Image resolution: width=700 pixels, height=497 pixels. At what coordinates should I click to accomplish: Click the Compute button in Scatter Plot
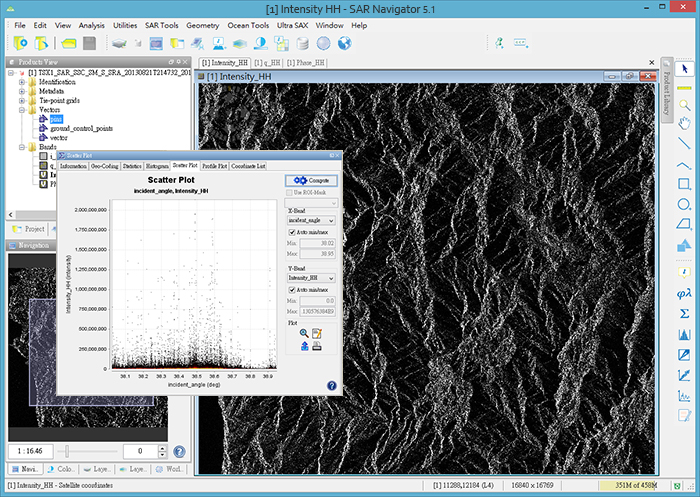coord(313,180)
